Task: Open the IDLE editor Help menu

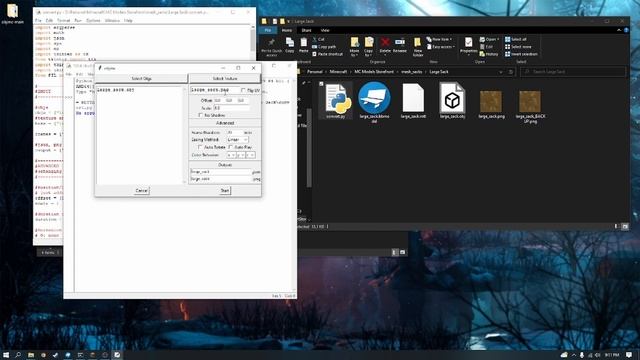Action: point(128,20)
